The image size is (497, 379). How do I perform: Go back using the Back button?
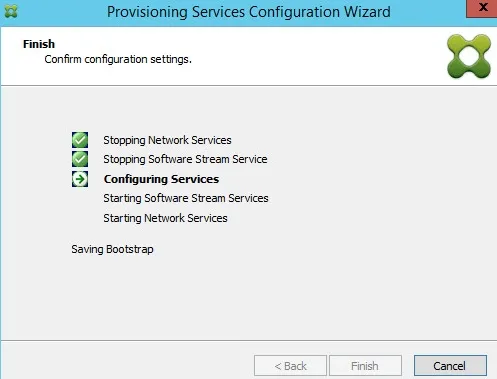pos(290,366)
